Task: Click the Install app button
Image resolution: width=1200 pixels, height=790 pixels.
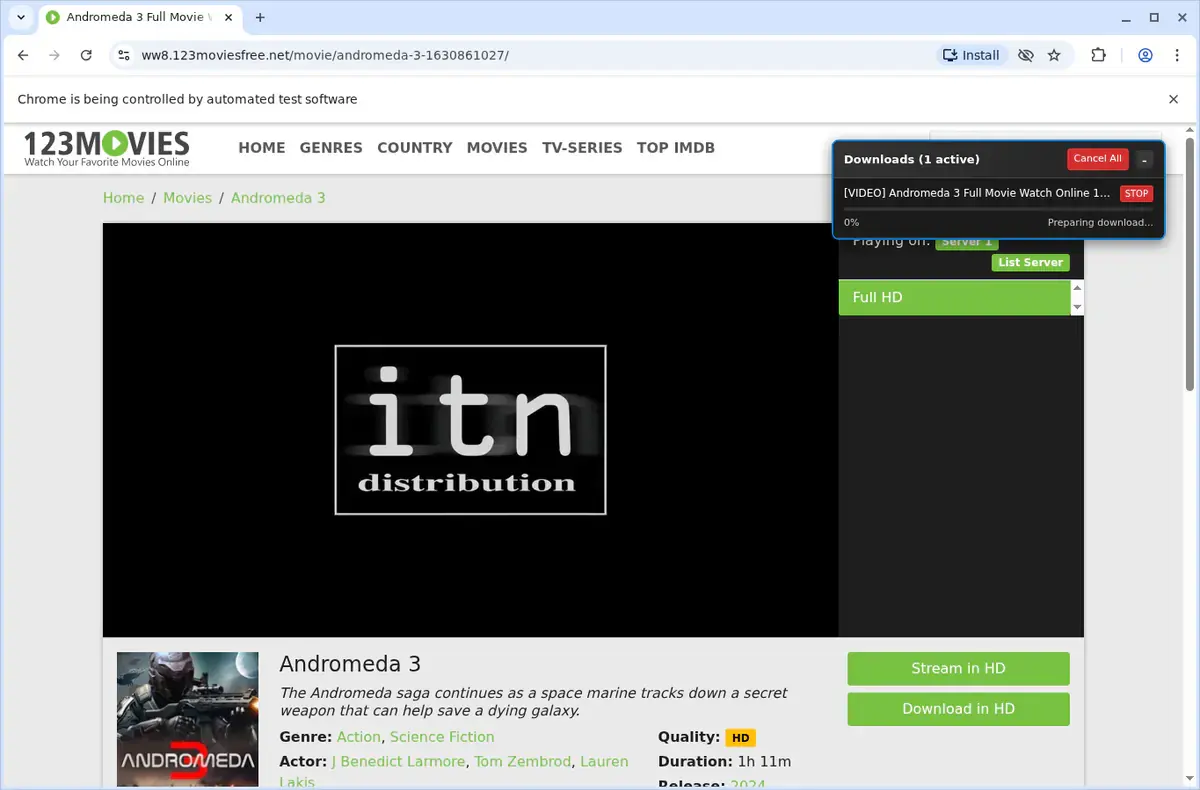Action: coord(970,55)
